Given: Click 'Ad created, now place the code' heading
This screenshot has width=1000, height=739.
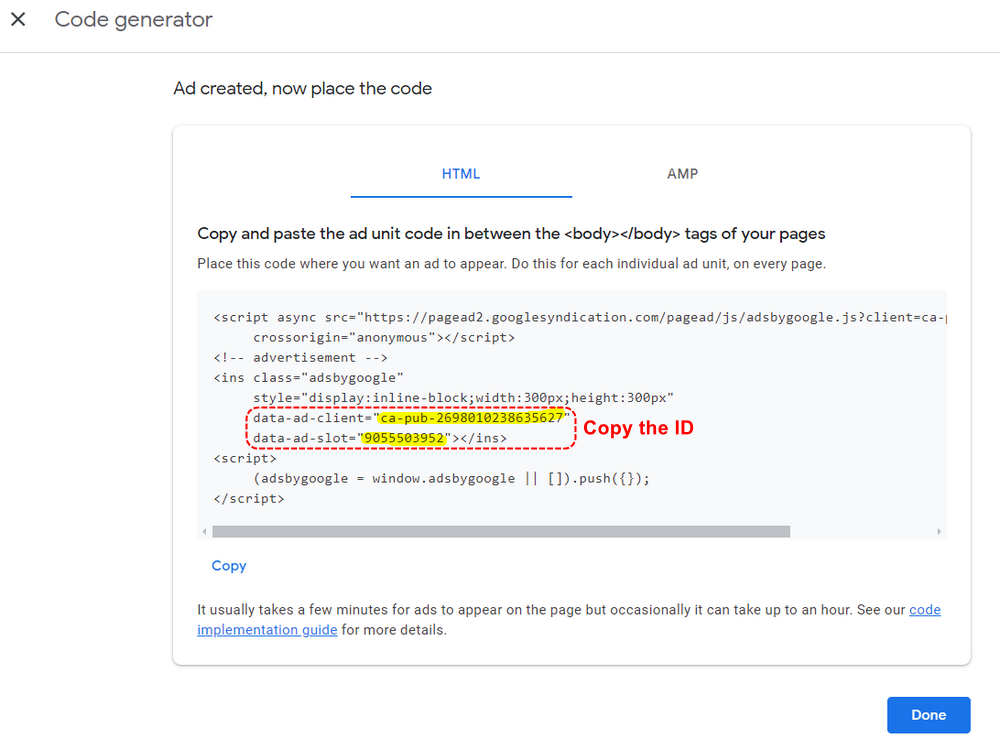Looking at the screenshot, I should (302, 88).
